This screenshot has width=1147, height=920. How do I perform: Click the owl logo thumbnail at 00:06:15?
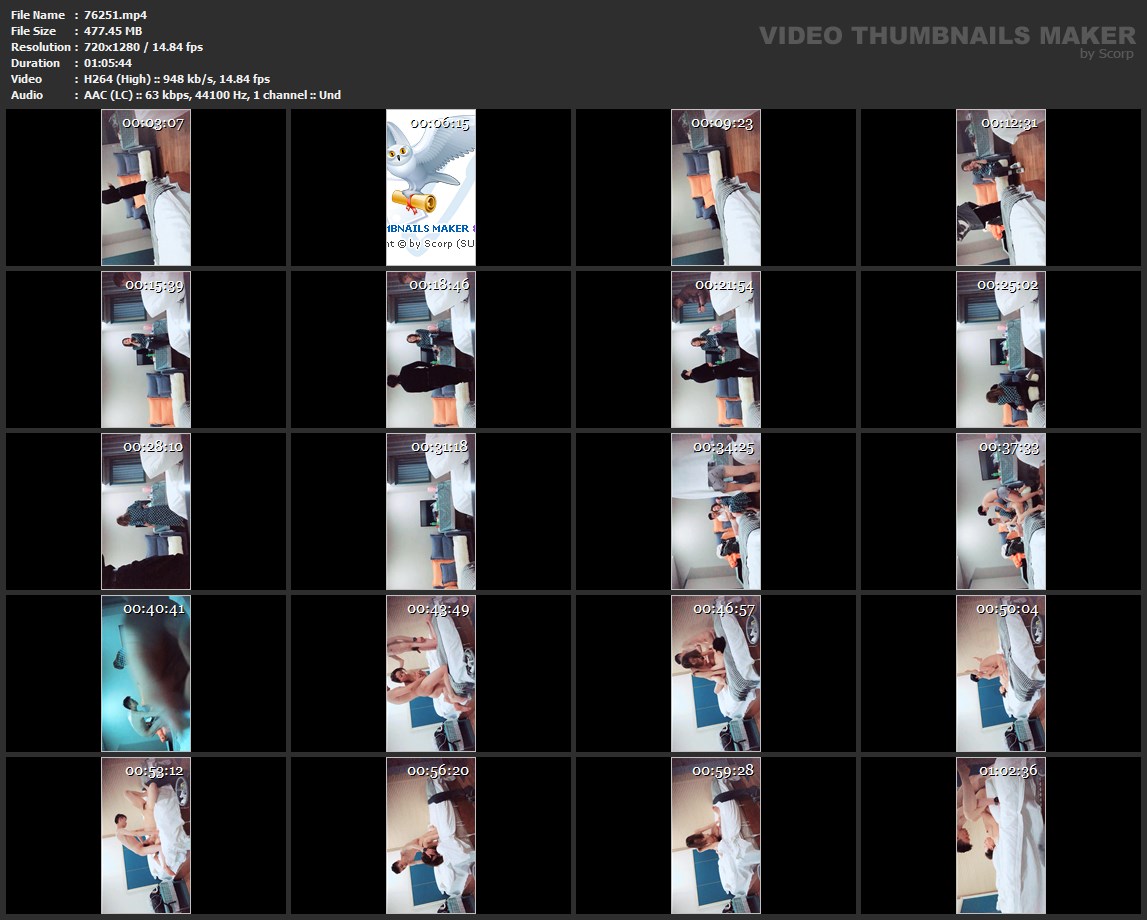click(x=431, y=187)
